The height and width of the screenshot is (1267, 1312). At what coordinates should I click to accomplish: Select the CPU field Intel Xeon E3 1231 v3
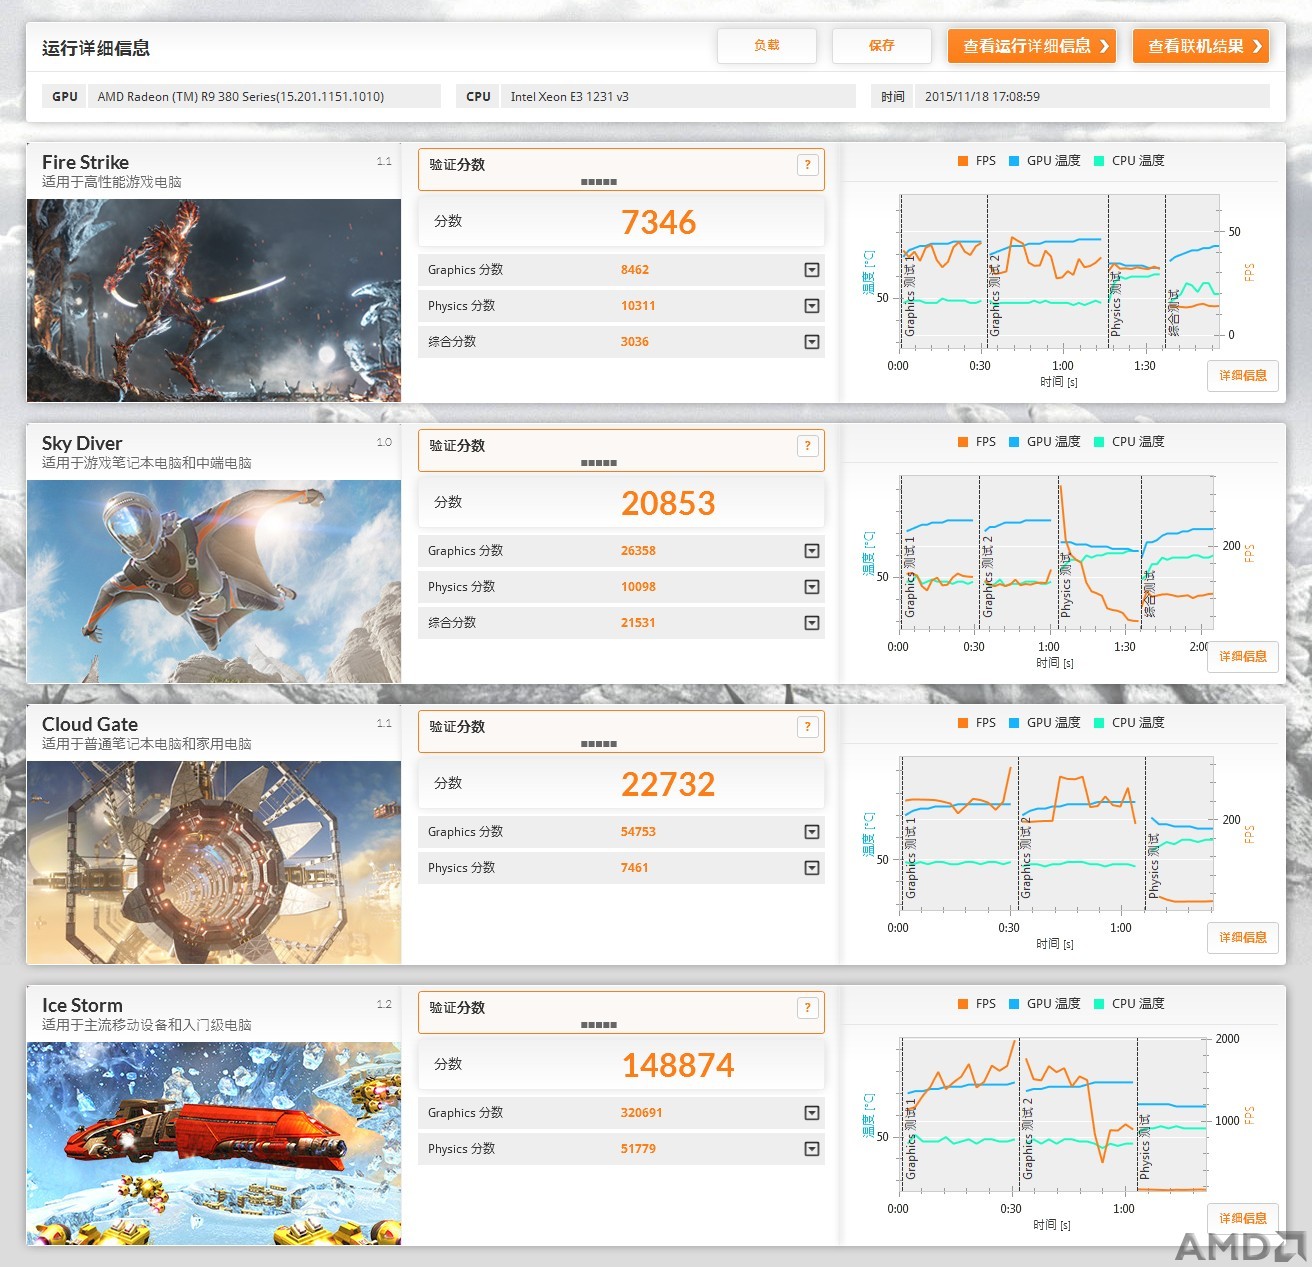click(678, 97)
